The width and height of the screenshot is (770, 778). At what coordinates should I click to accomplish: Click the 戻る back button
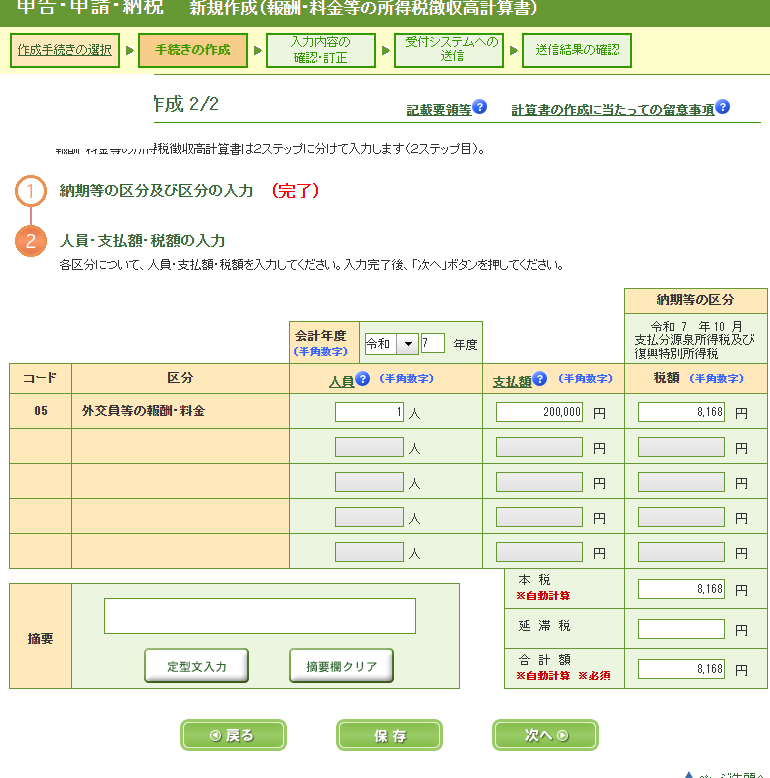[233, 735]
